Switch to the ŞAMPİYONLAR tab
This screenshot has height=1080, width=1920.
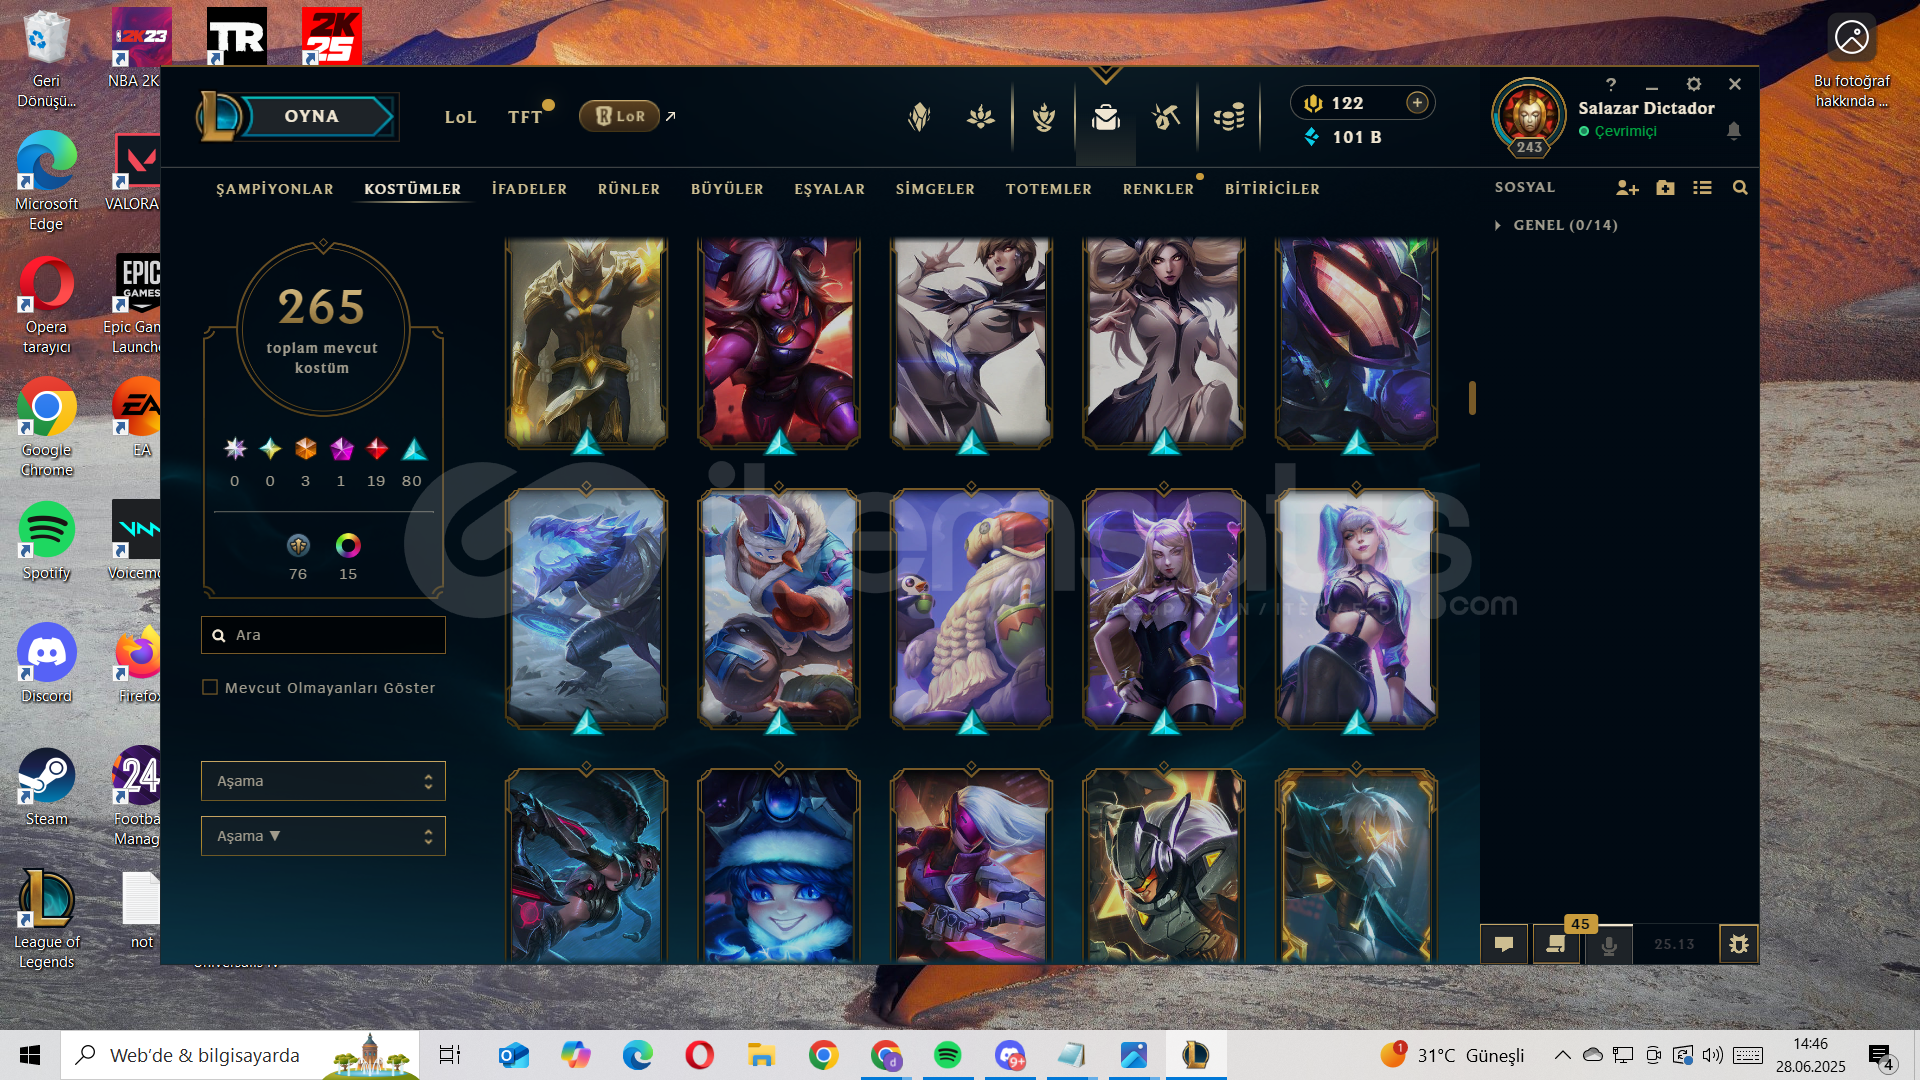tap(275, 189)
